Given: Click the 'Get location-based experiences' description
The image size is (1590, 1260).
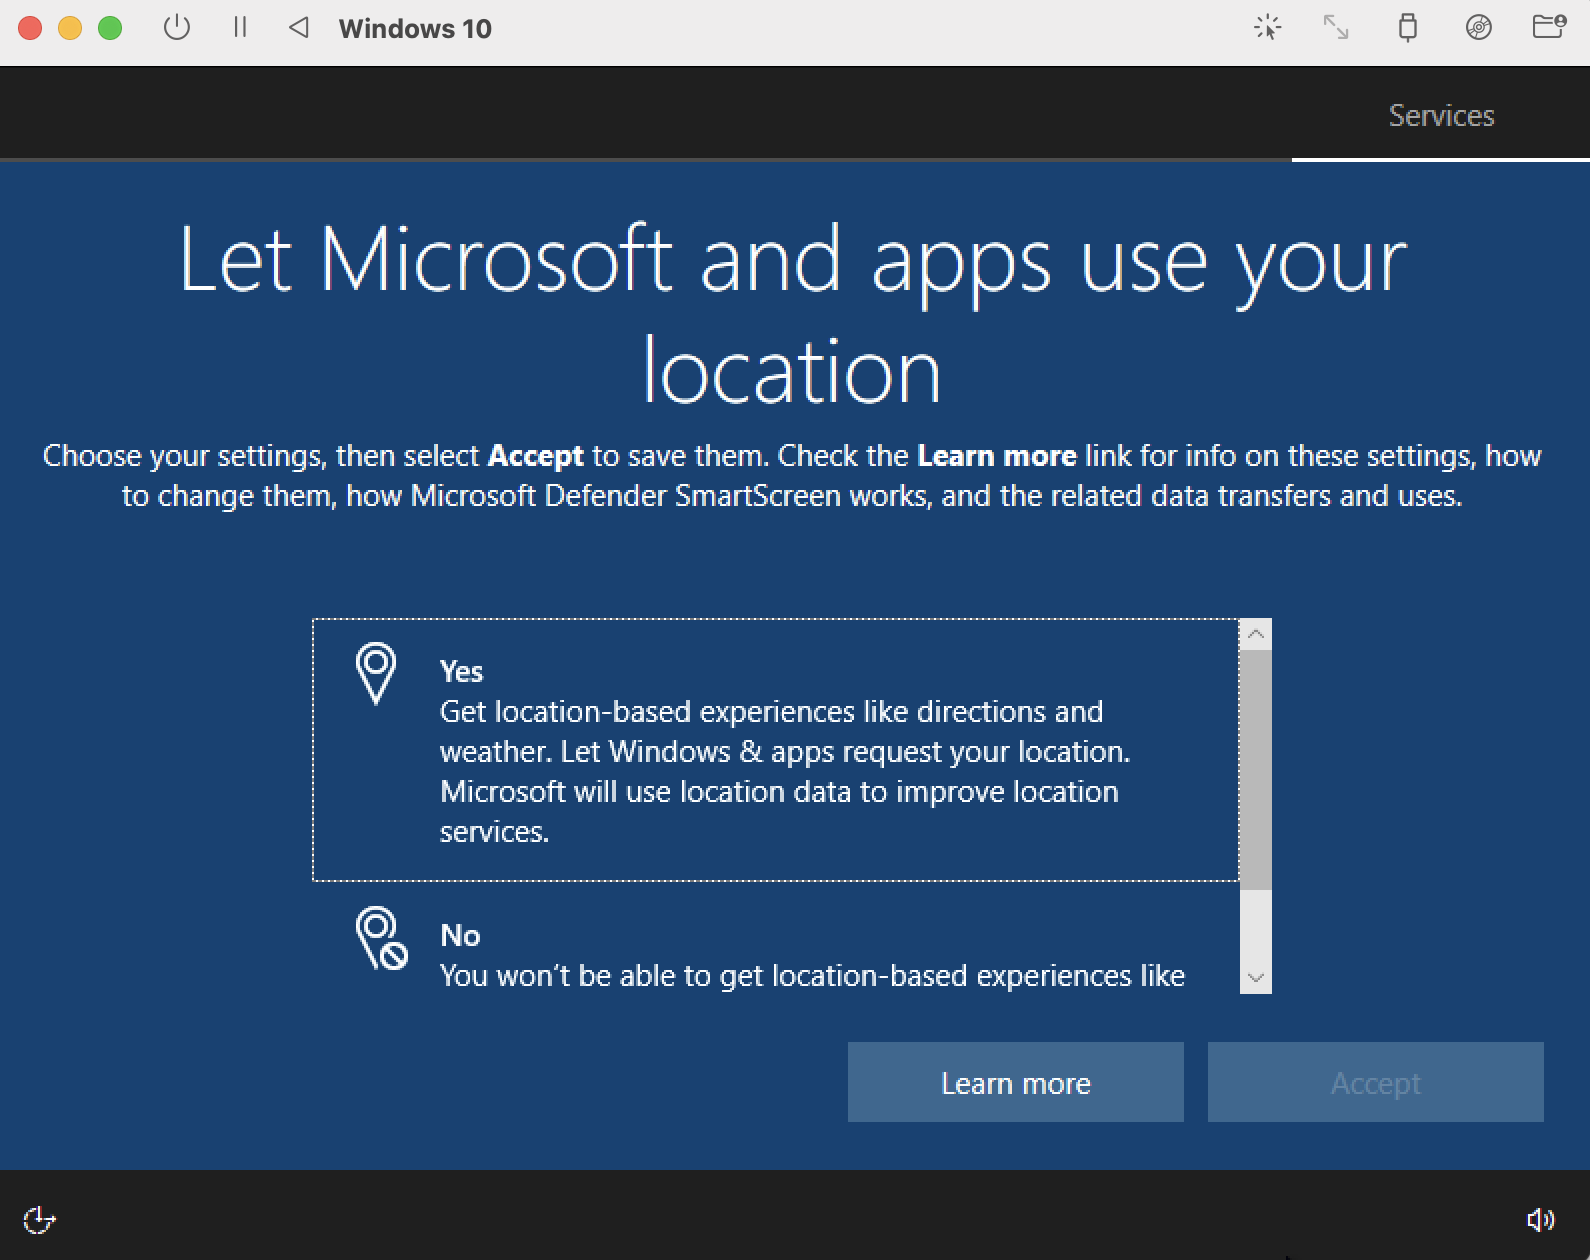Looking at the screenshot, I should pos(785,771).
